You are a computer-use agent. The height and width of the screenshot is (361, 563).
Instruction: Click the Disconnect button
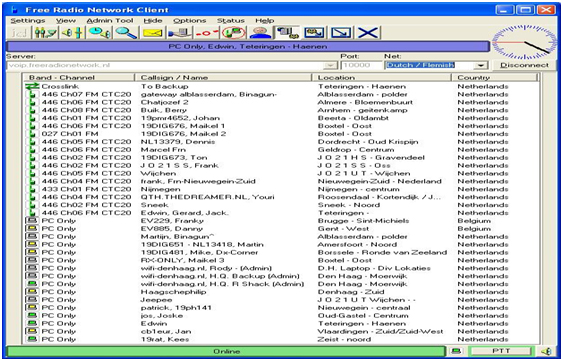click(x=524, y=65)
